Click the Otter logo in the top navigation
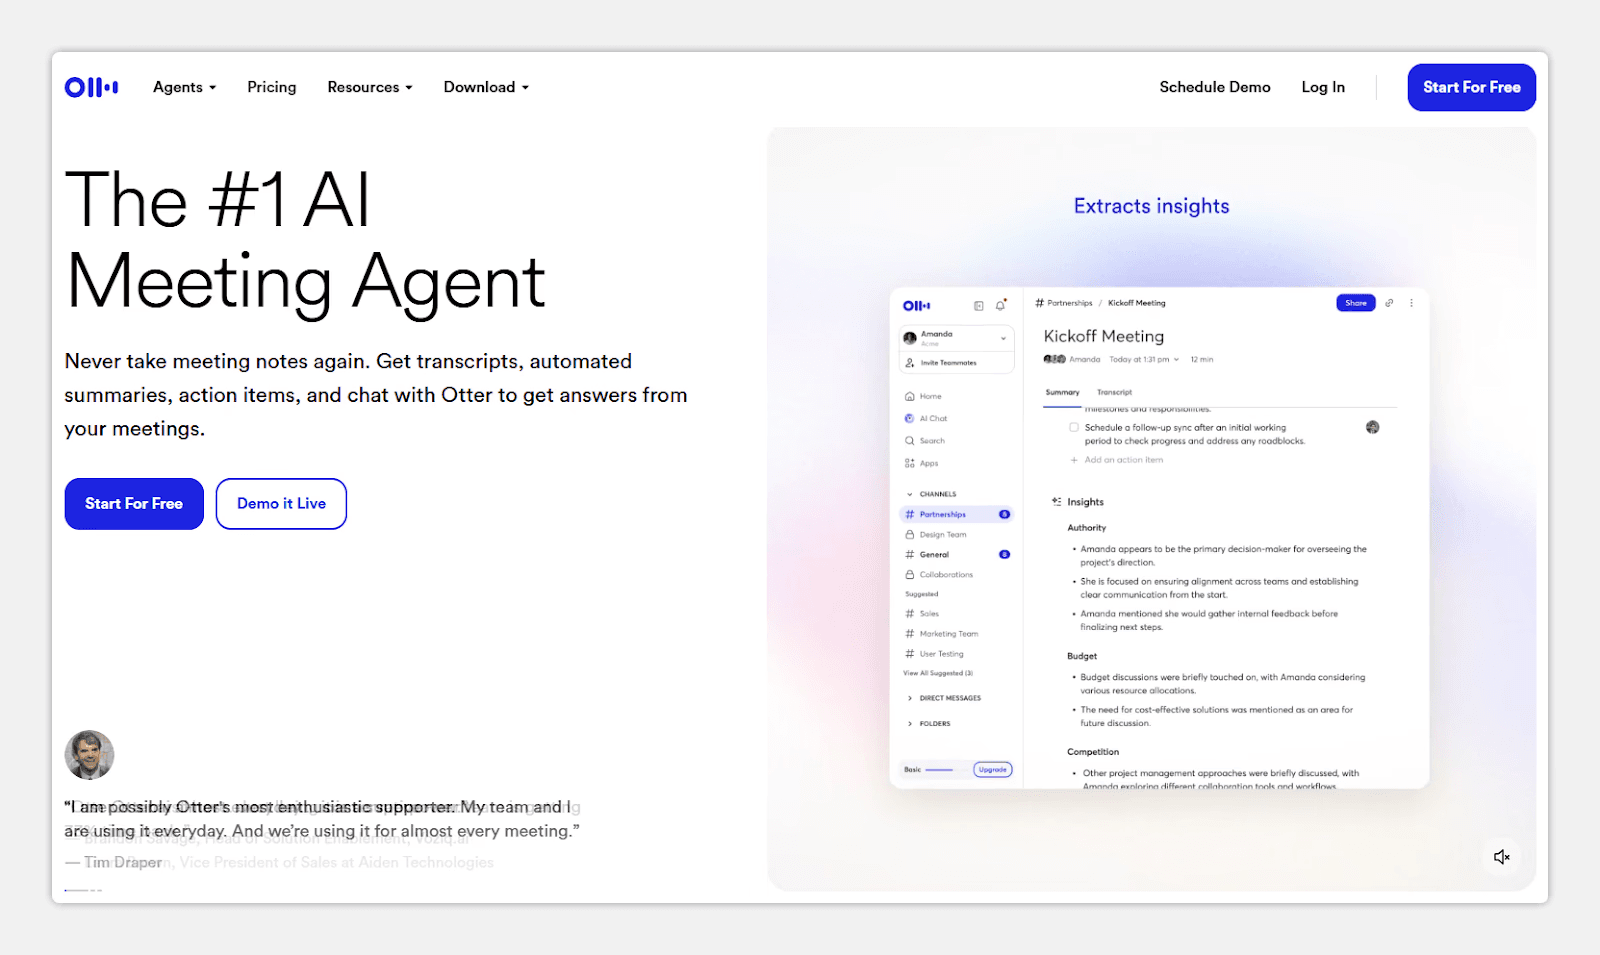 click(91, 87)
